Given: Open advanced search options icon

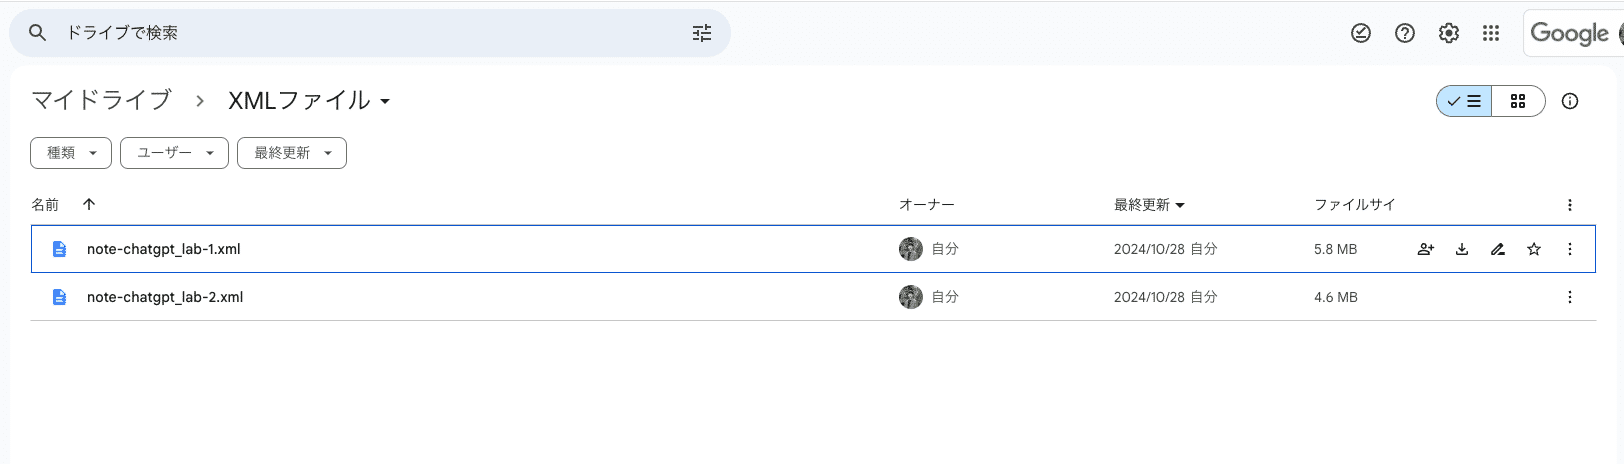Looking at the screenshot, I should tap(702, 33).
